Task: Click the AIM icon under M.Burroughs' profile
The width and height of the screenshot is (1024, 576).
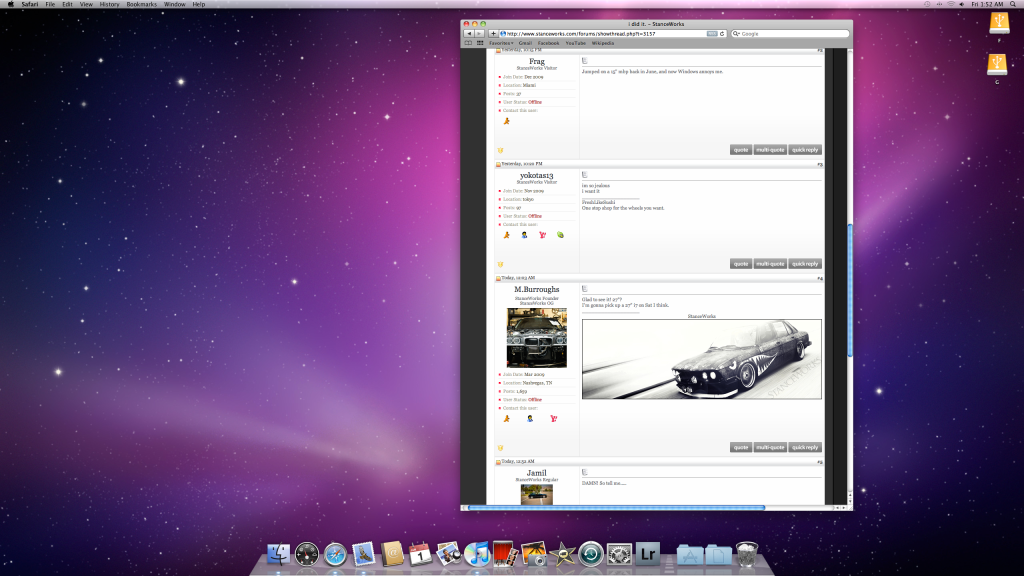Action: [506, 419]
